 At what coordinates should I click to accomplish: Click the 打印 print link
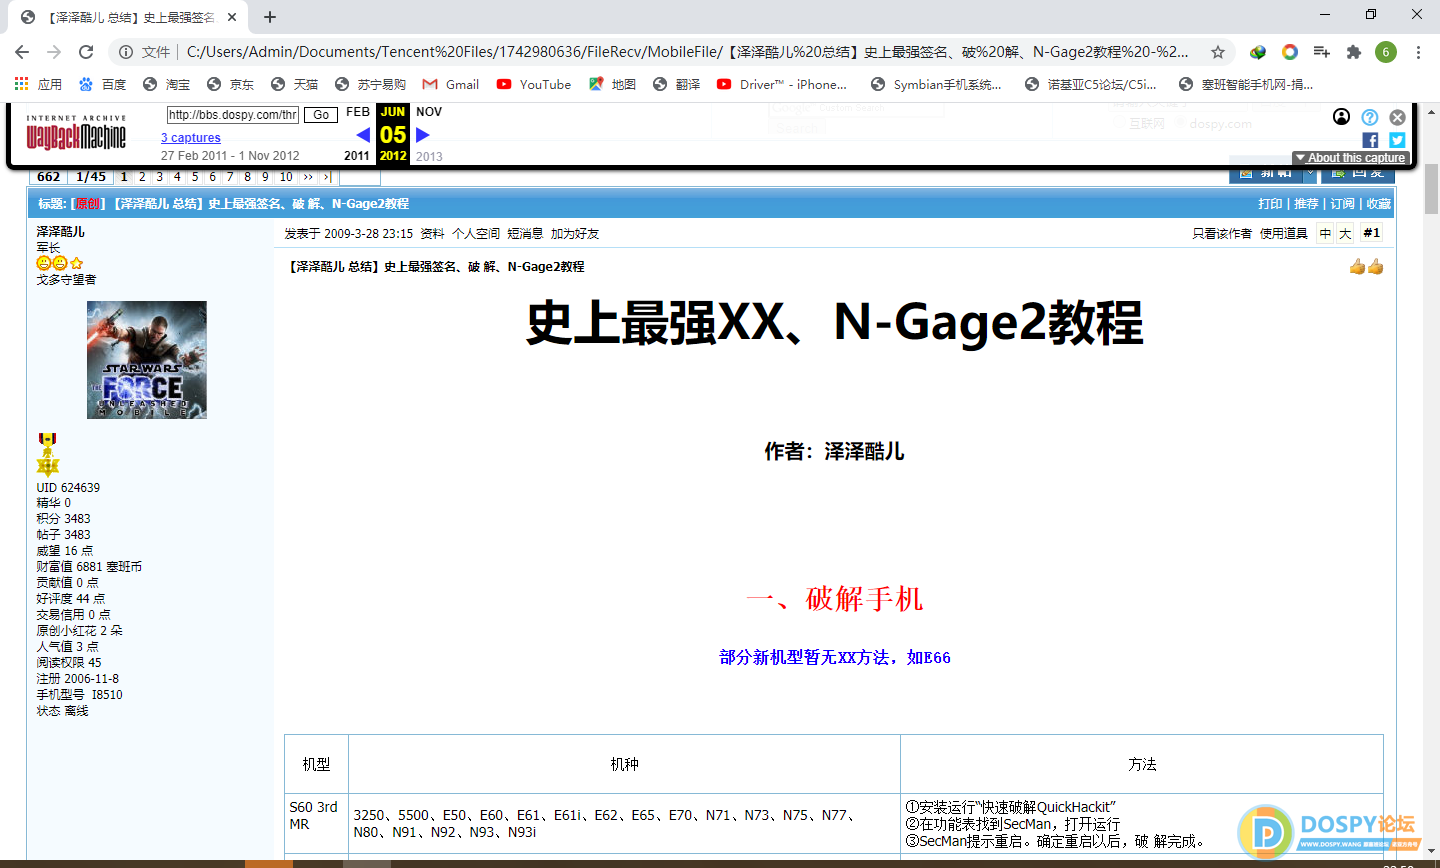tap(1270, 204)
